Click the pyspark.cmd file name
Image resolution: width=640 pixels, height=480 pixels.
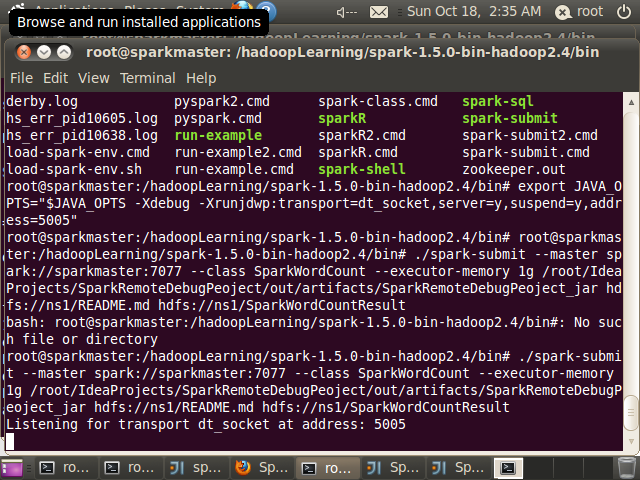[218, 118]
